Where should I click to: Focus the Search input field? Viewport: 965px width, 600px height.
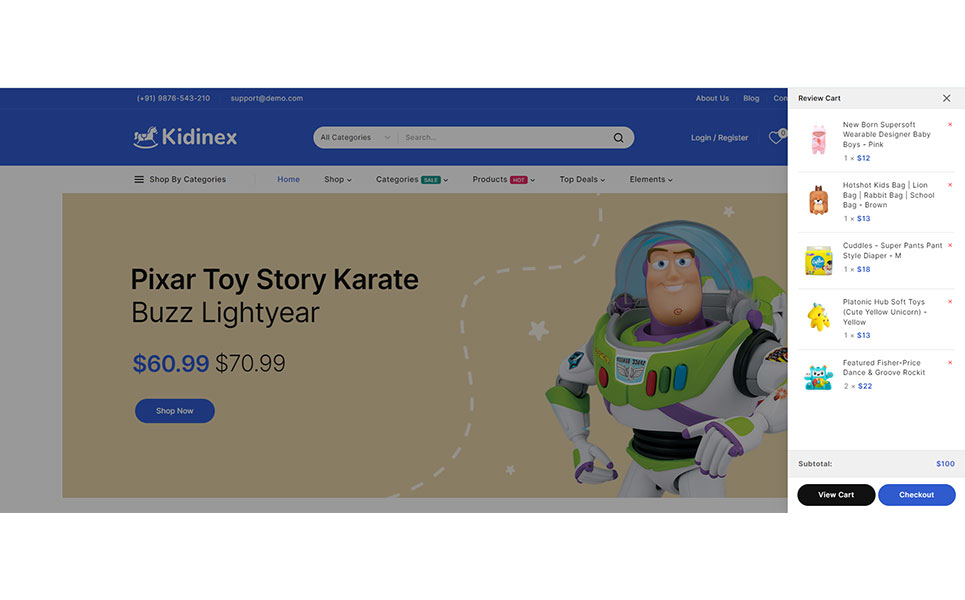tap(505, 138)
